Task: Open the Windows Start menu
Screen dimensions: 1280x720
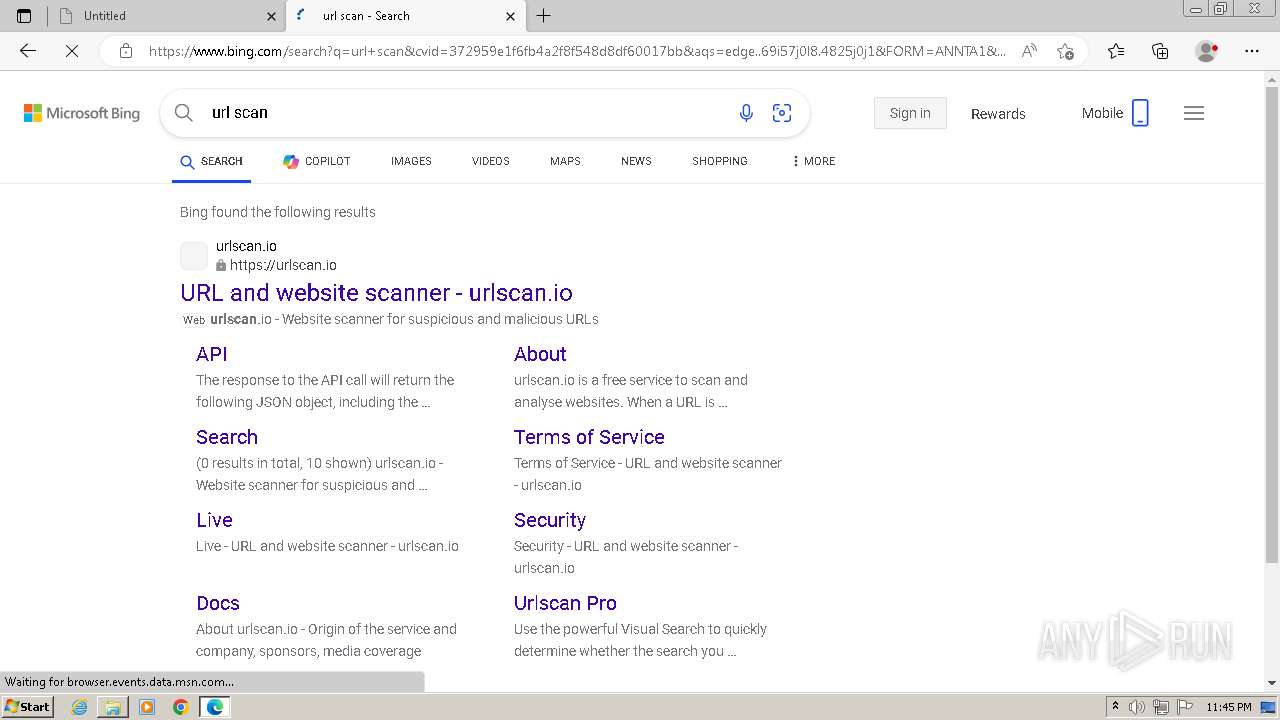Action: tap(27, 707)
